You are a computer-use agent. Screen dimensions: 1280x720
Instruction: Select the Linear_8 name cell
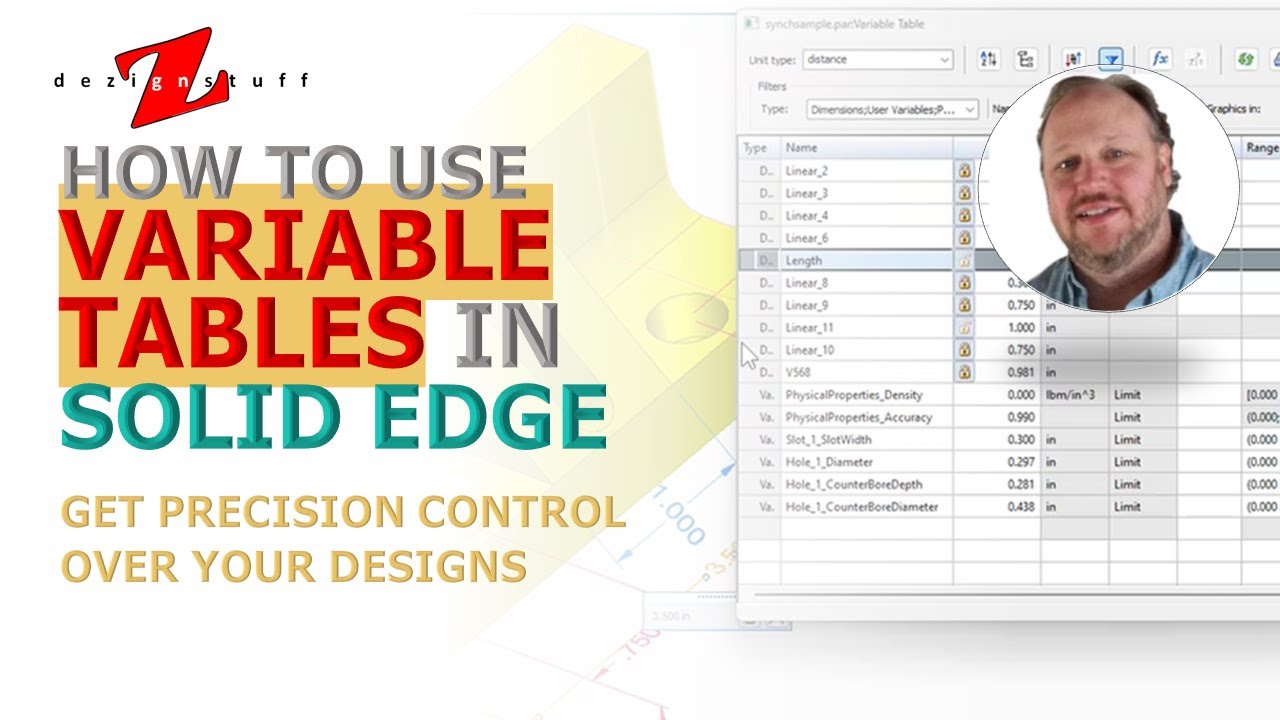point(866,283)
